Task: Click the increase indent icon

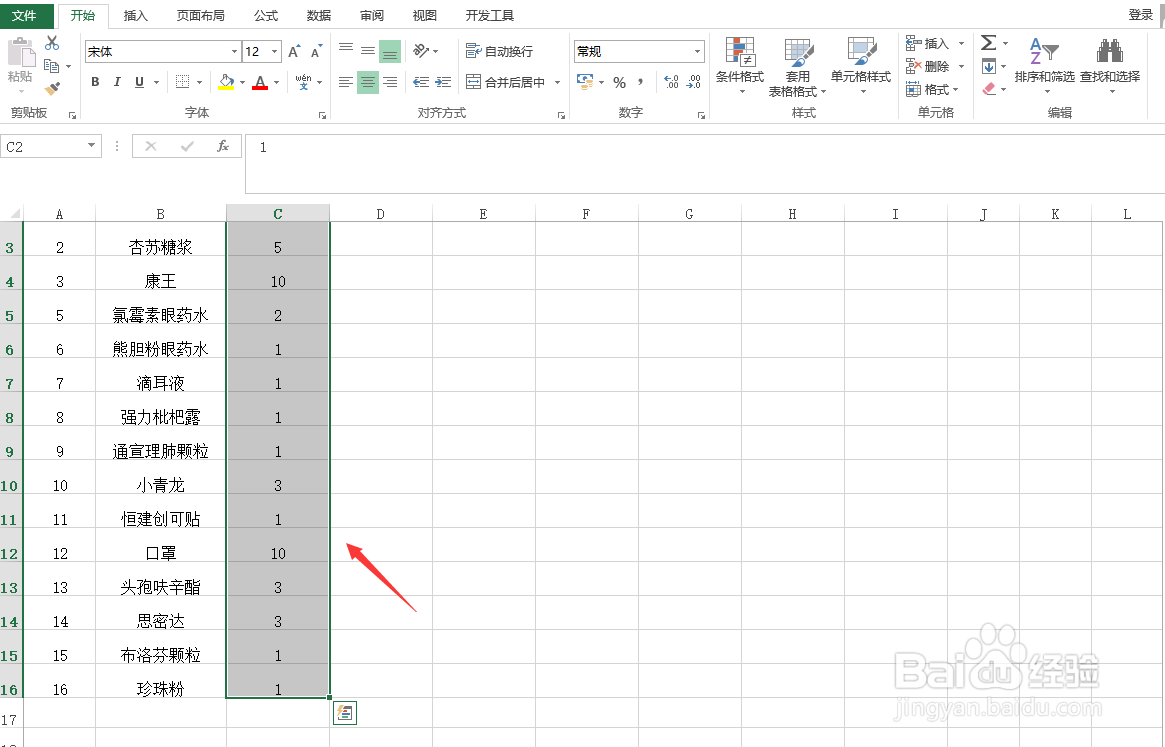Action: tap(444, 82)
